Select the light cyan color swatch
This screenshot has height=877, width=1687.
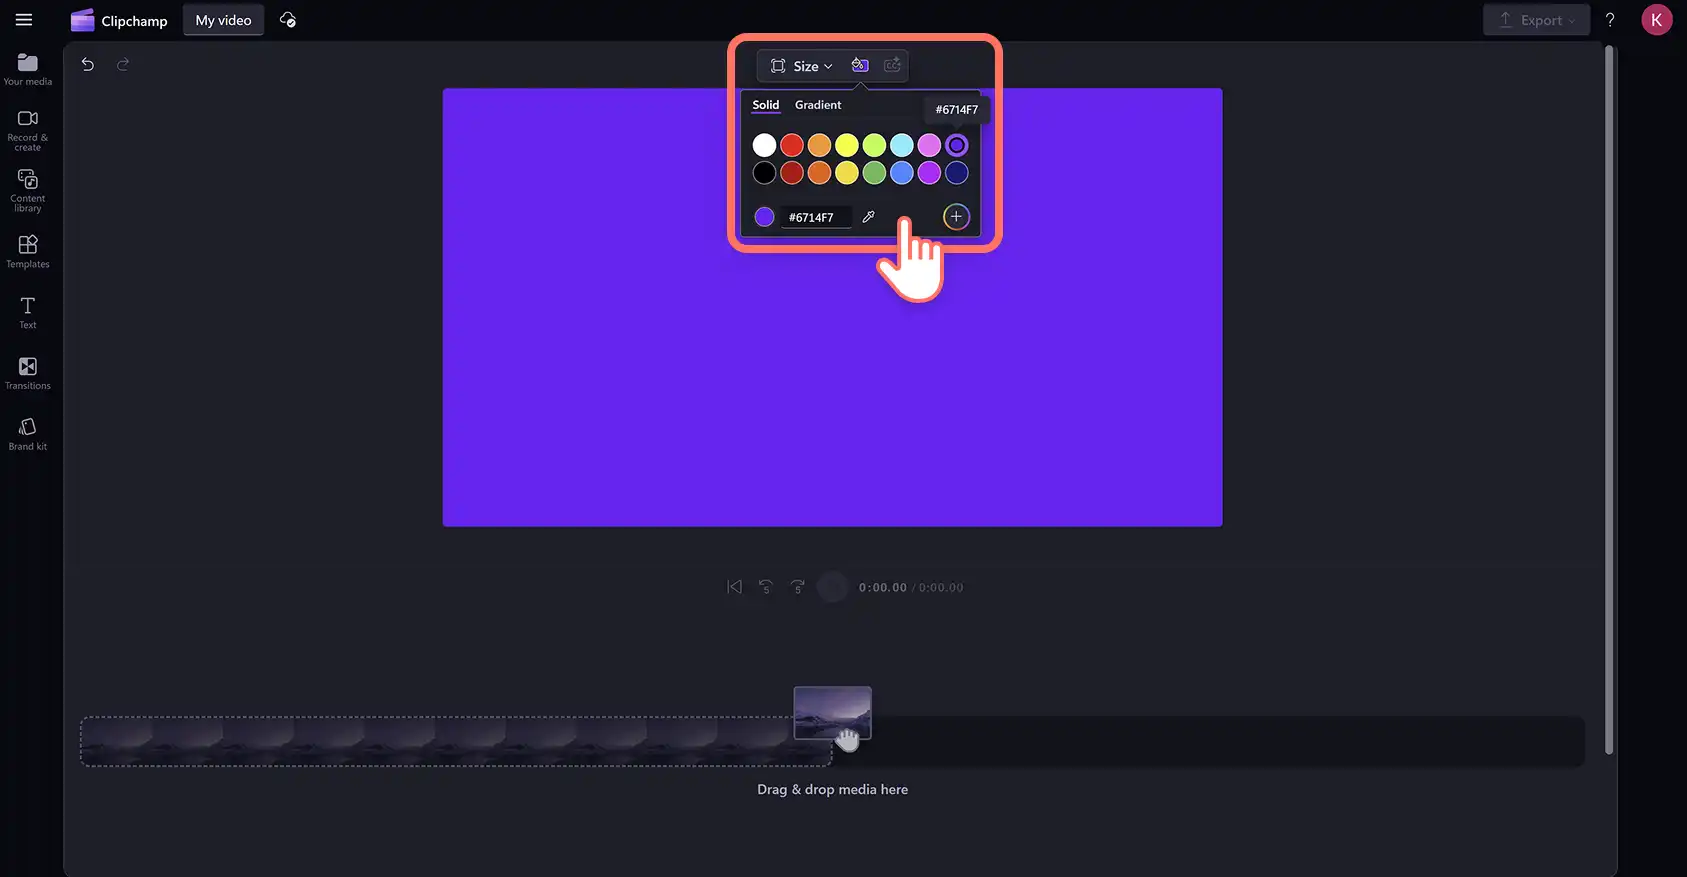(902, 145)
